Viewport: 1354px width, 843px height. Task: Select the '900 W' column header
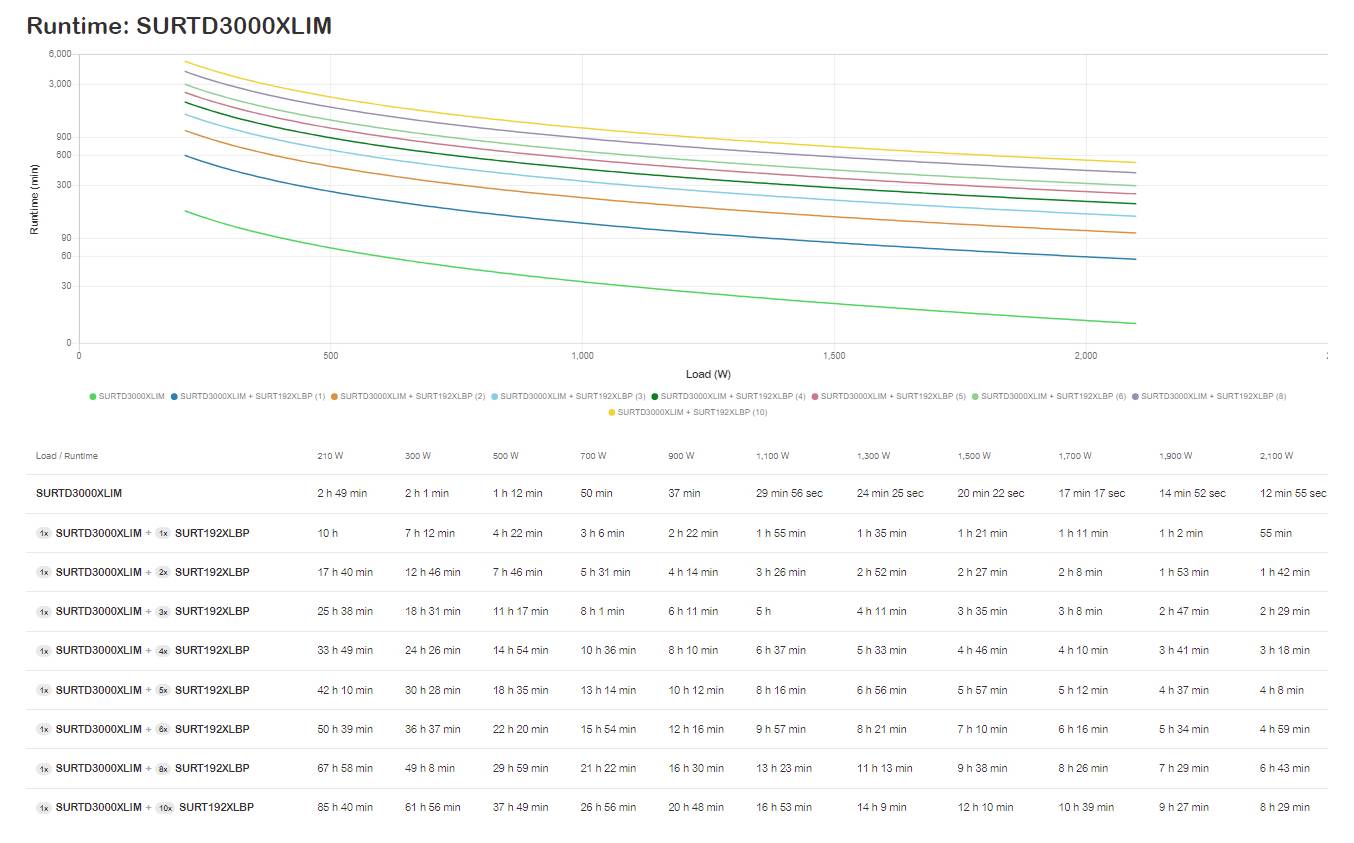click(x=681, y=456)
